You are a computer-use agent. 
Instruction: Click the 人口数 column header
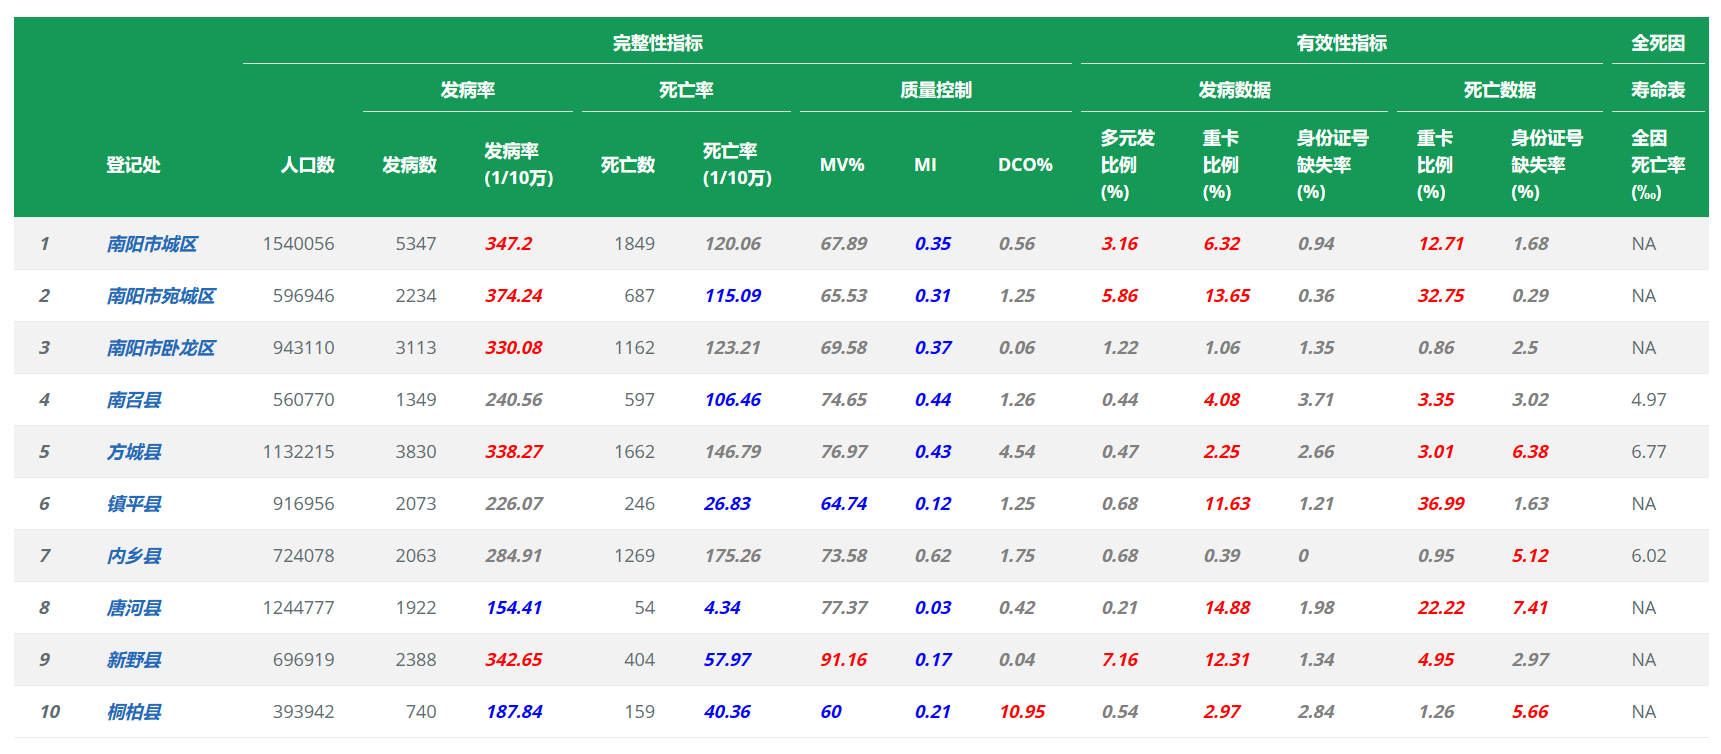(x=307, y=165)
